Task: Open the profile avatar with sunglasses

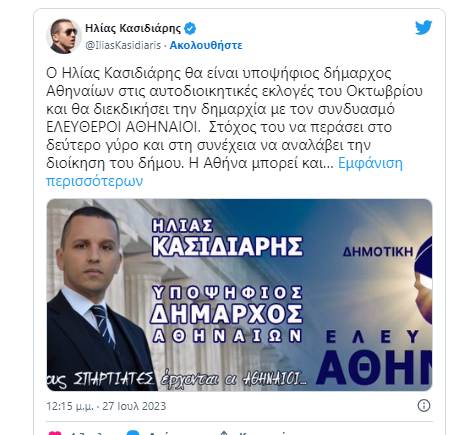Action: pos(64,36)
